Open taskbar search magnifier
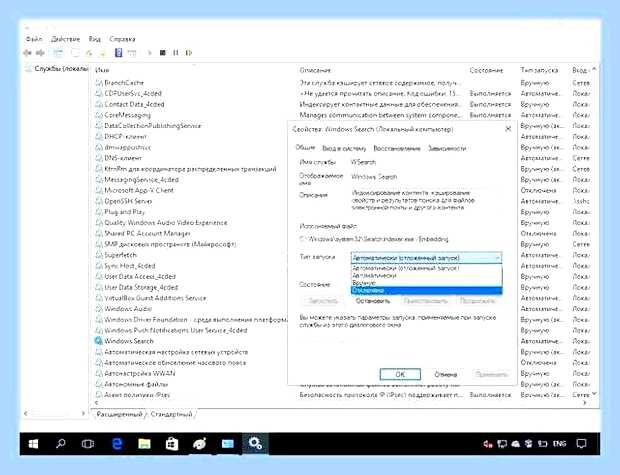This screenshot has height=475, width=620. point(60,444)
